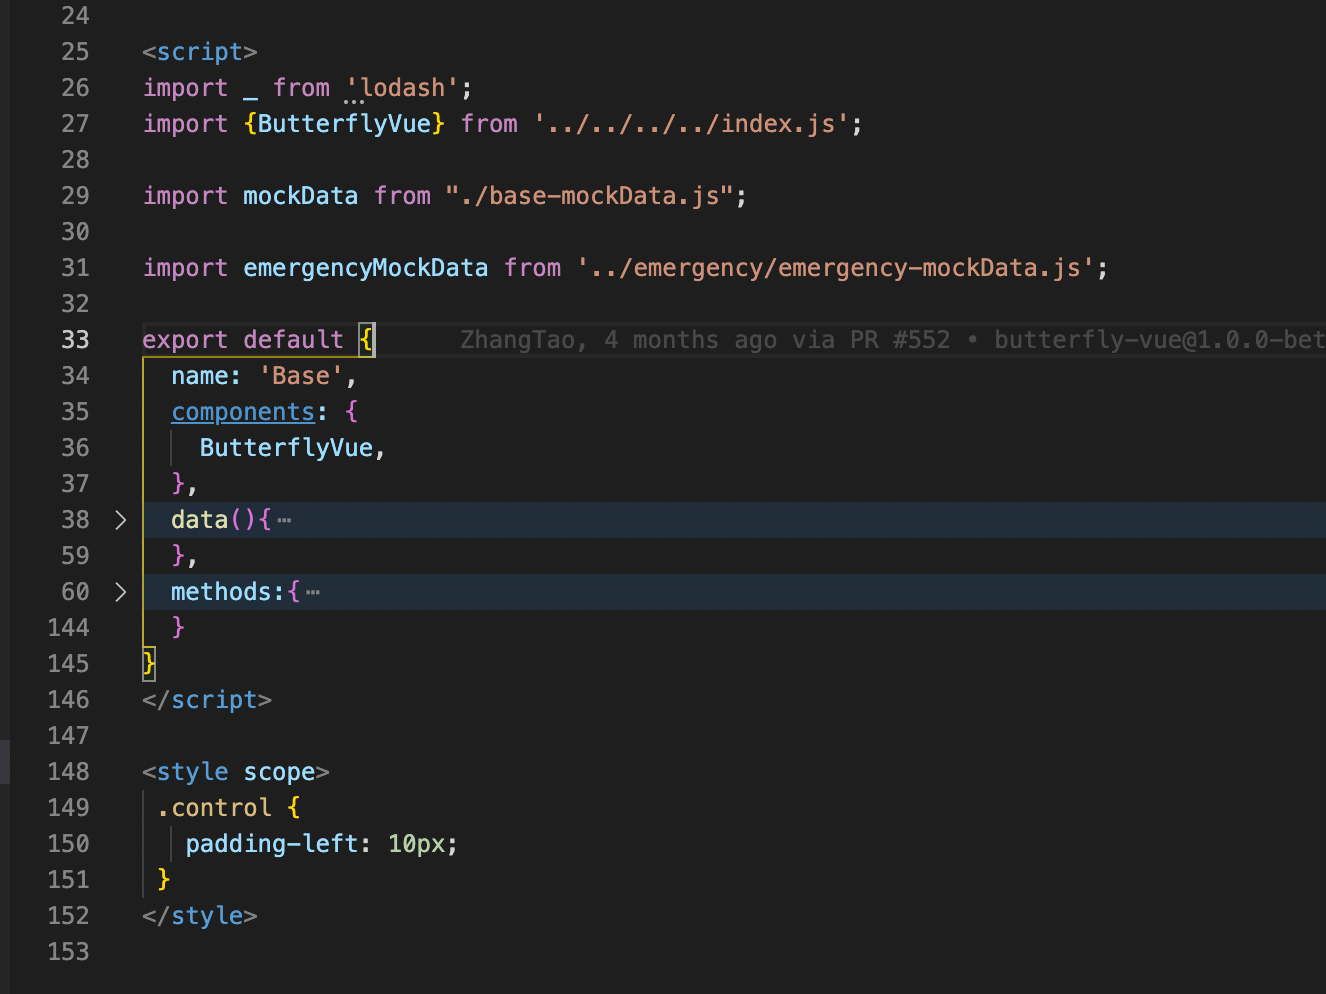The image size is (1326, 994).
Task: Follow the underlined components link
Action: (243, 412)
